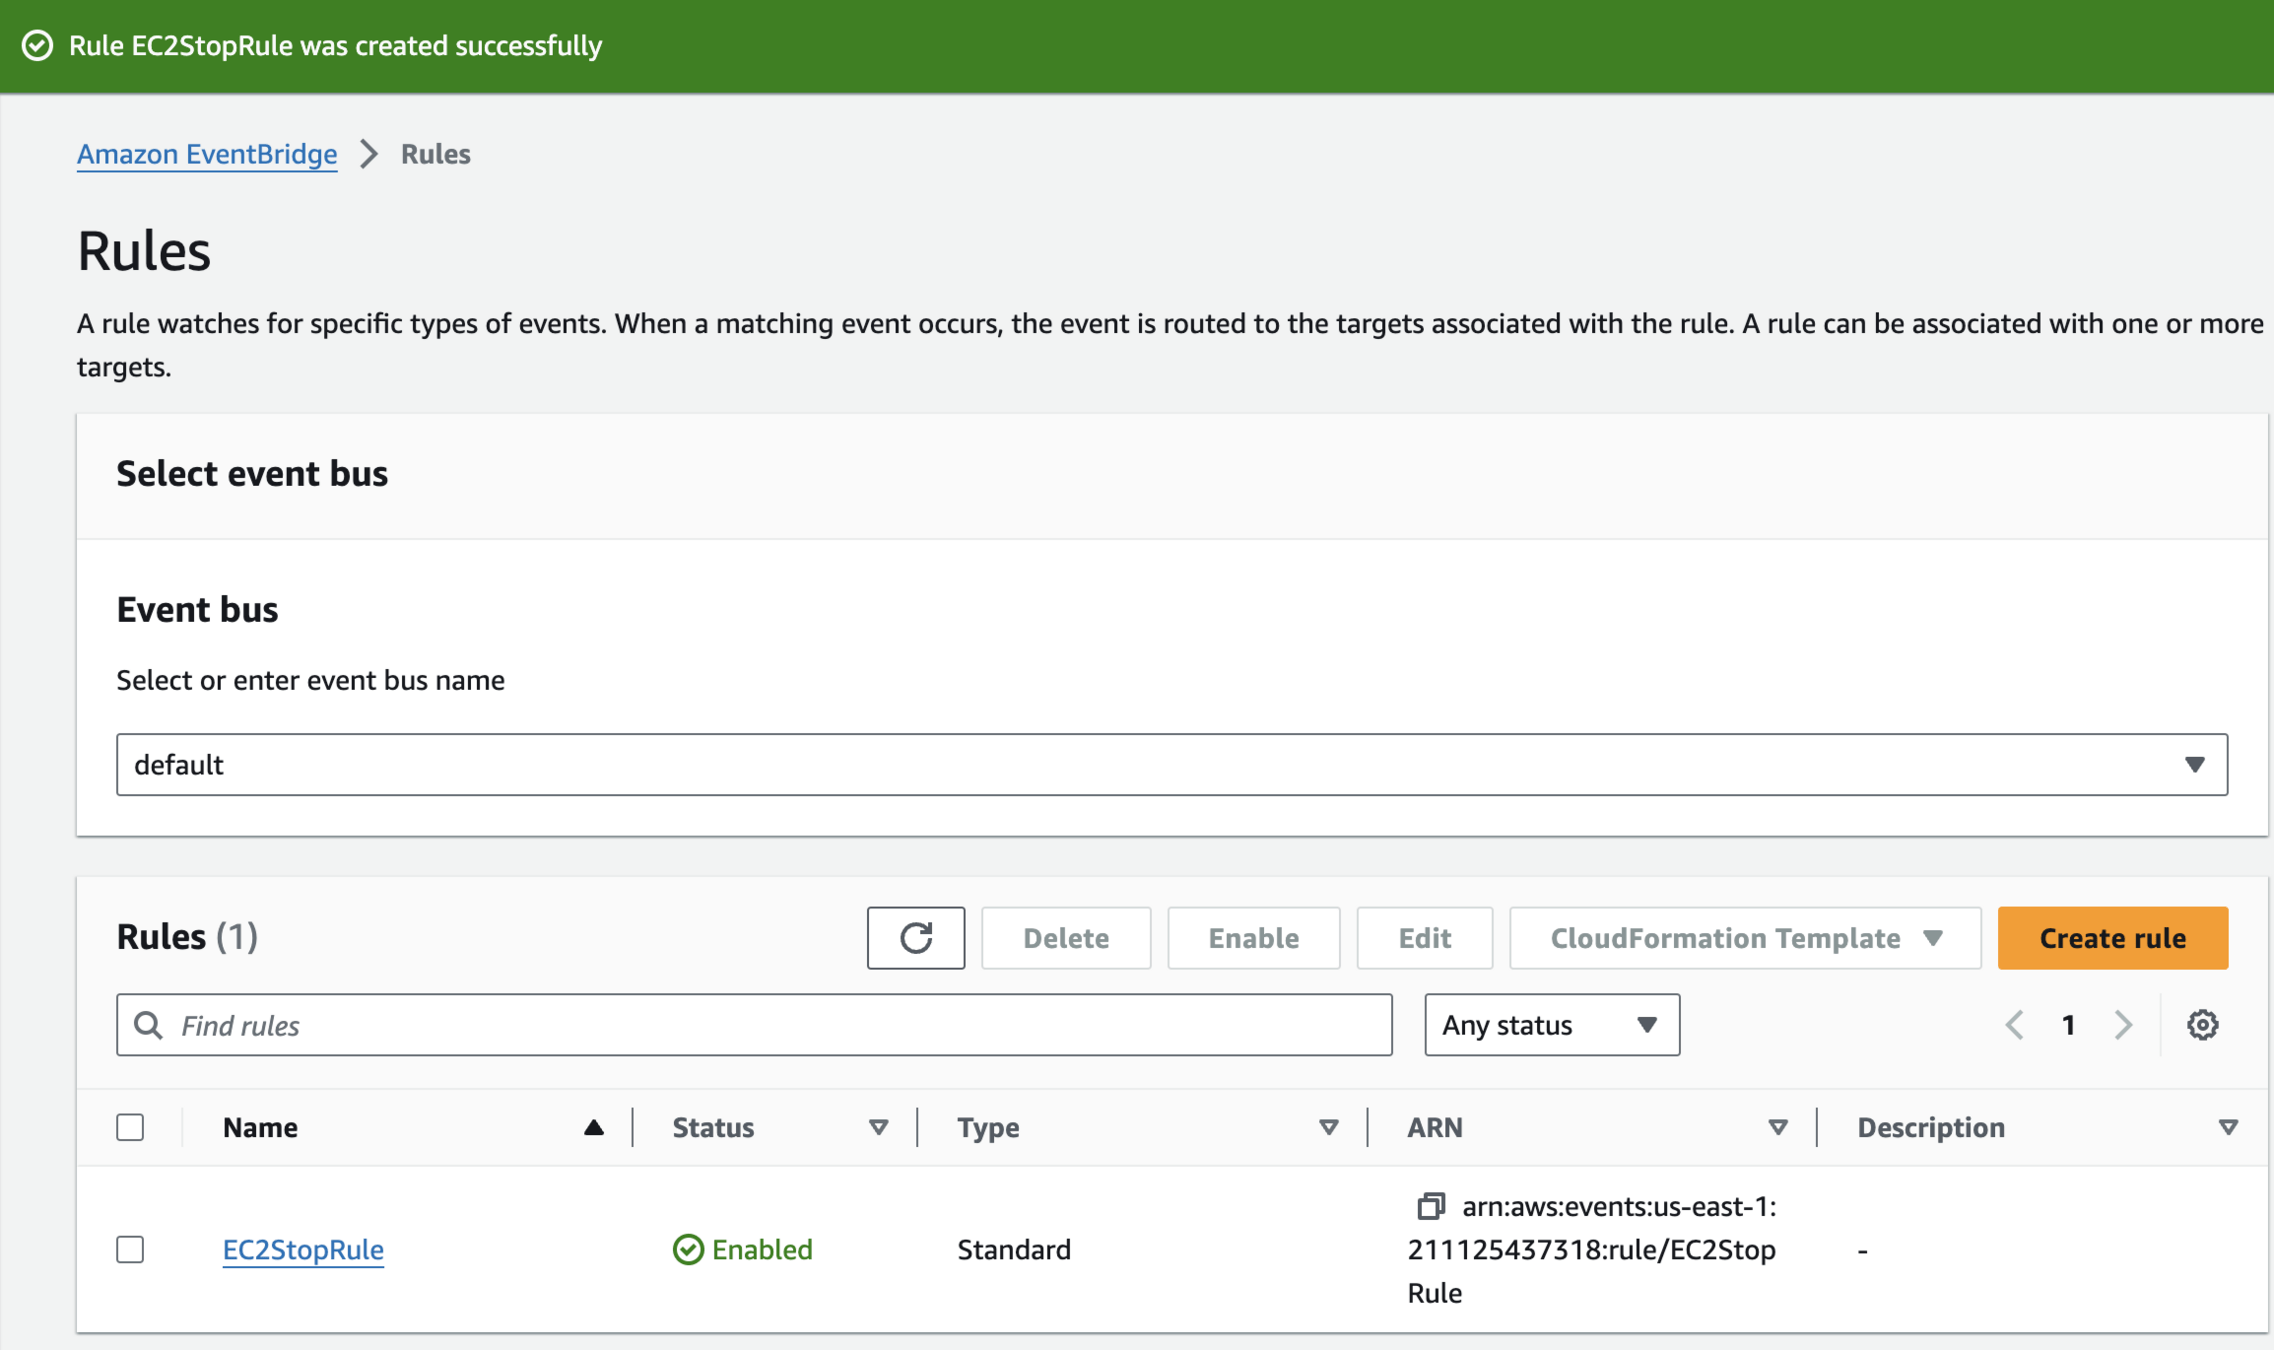2274x1350 pixels.
Task: Open the table preferences gear icon
Action: coord(2202,1025)
